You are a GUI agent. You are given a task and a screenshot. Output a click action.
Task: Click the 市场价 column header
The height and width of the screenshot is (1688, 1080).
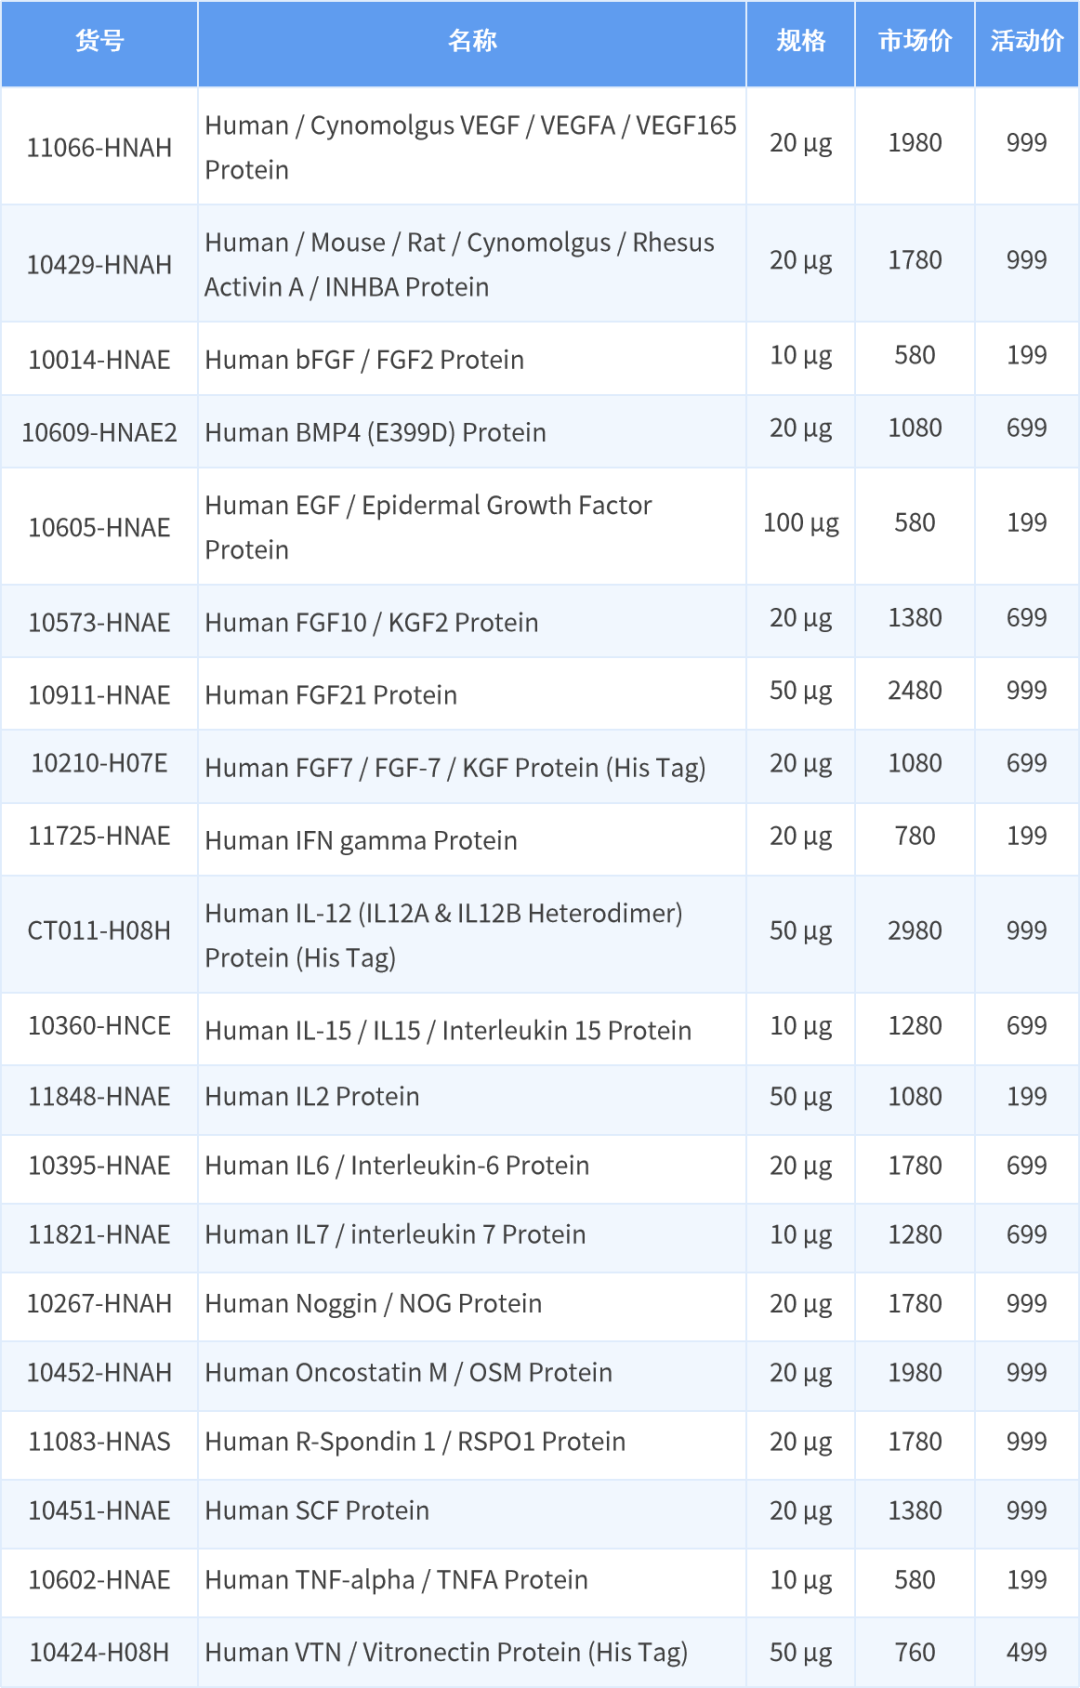click(x=914, y=41)
